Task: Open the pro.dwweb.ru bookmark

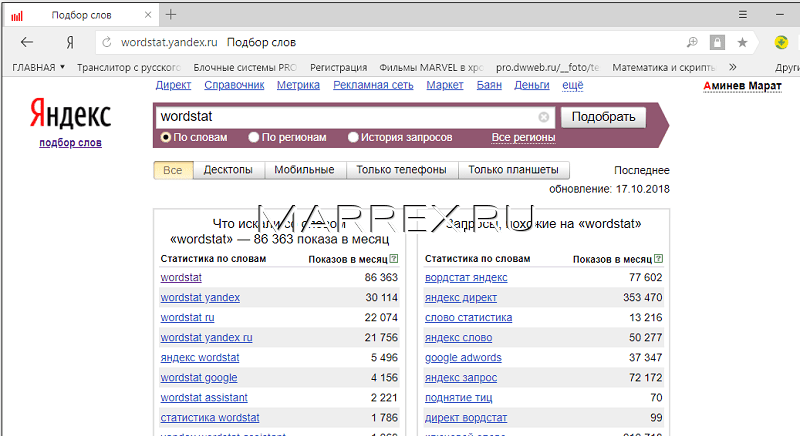Action: (548, 67)
